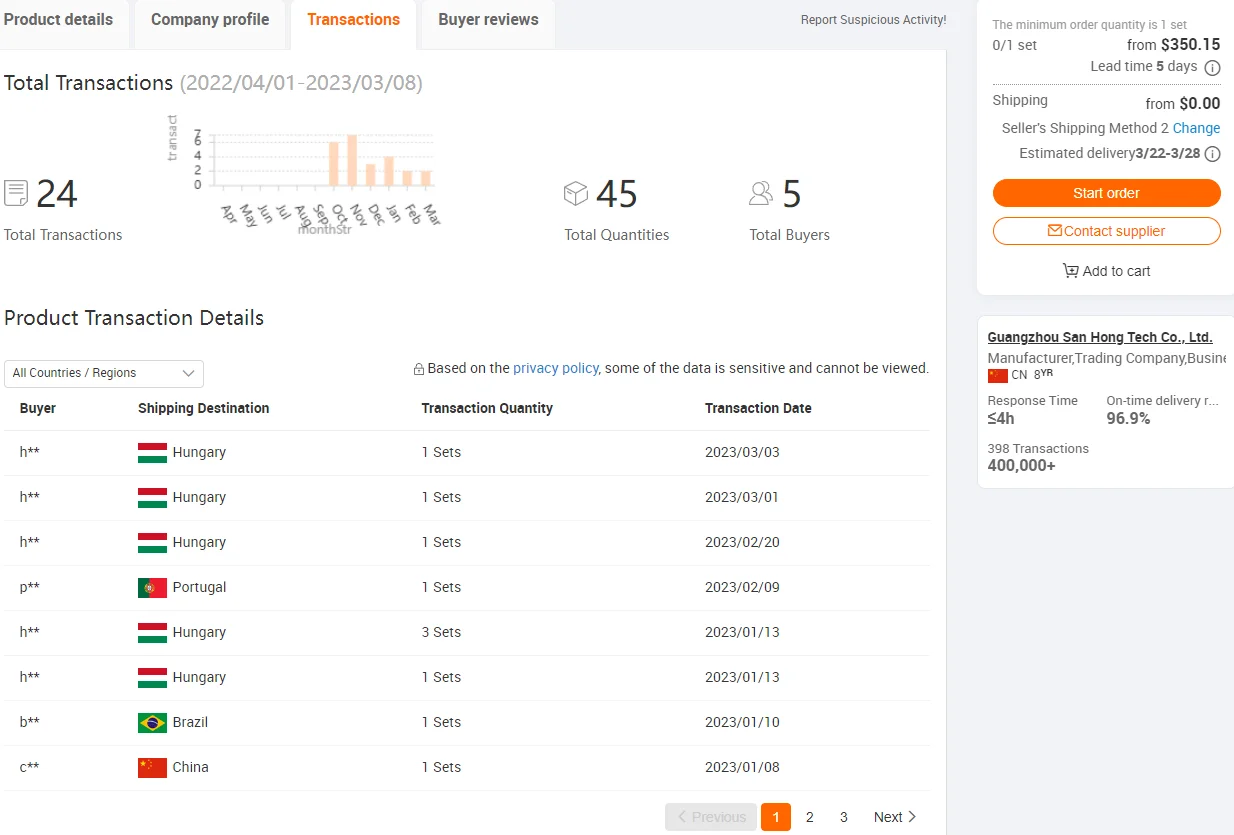Add to cart via cart icon

click(1071, 271)
